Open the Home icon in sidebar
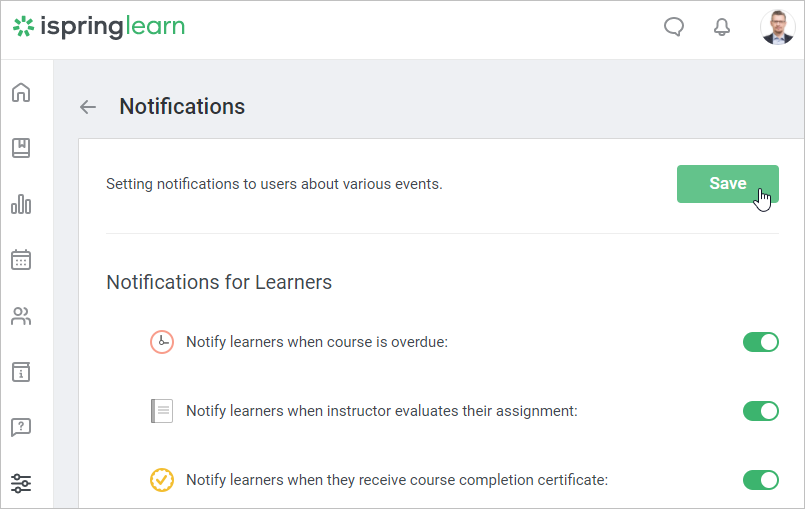 [21, 93]
